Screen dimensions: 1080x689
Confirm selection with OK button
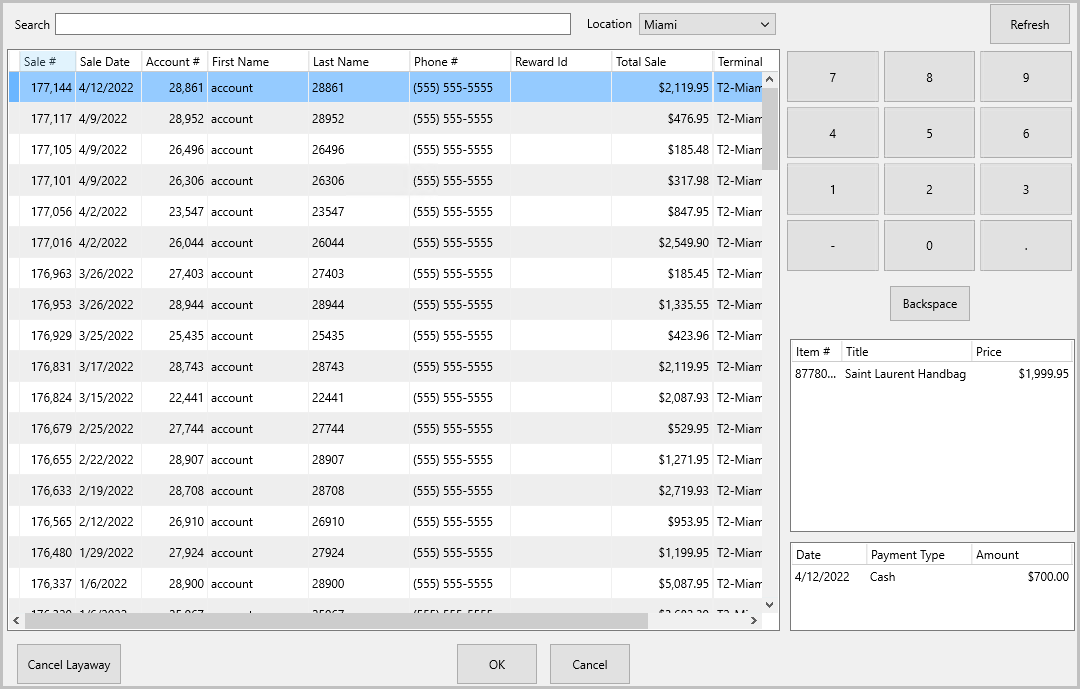(x=497, y=665)
